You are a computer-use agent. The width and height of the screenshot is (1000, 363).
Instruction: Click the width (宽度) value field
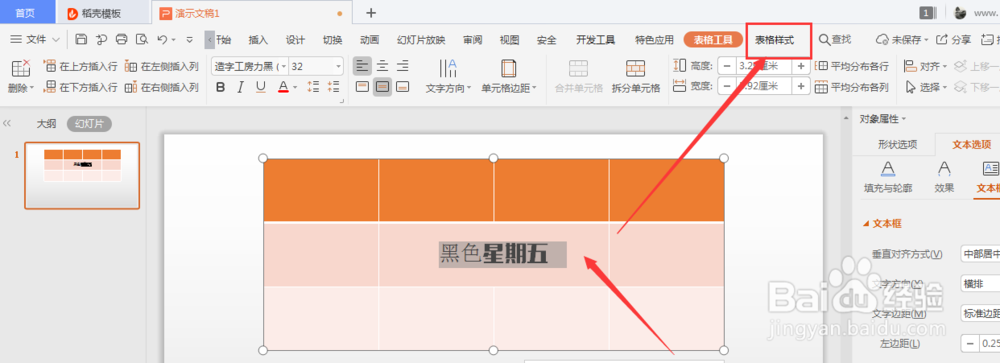[763, 86]
